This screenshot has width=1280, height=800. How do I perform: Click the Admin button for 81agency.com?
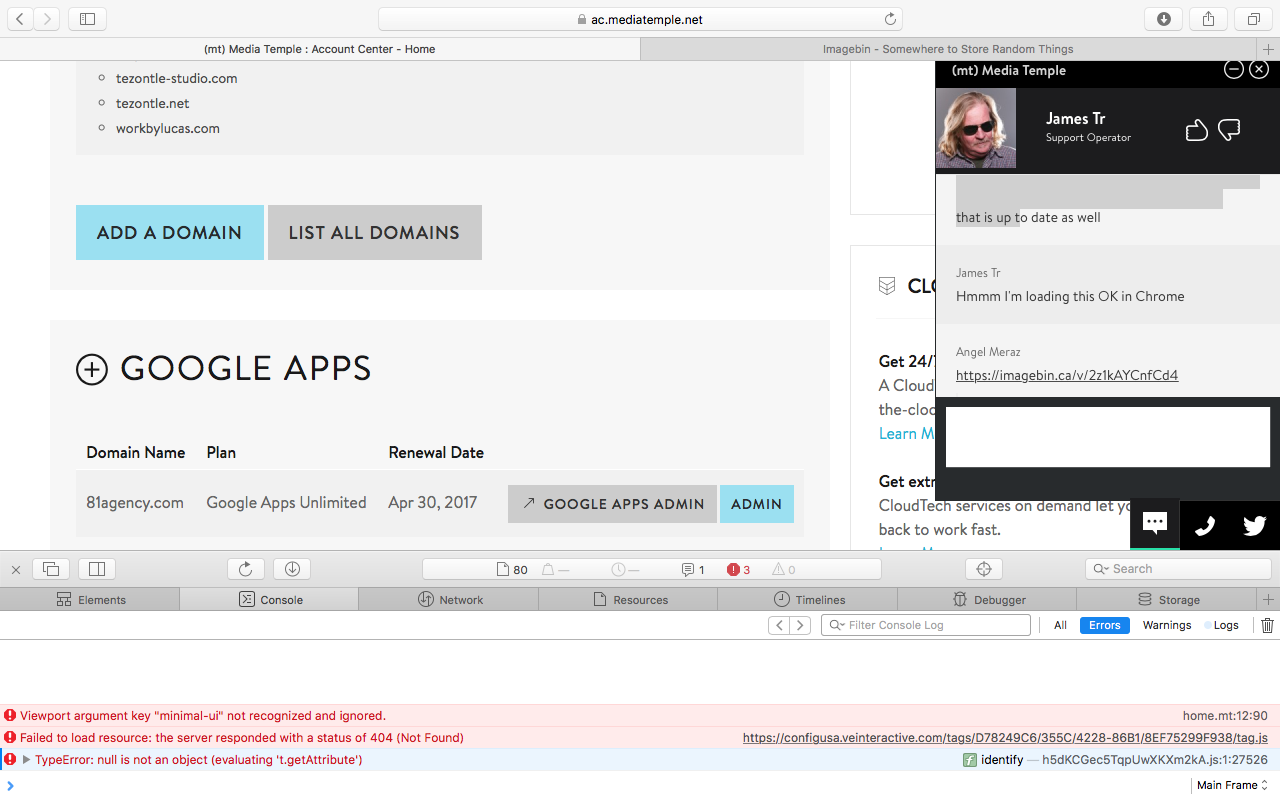pyautogui.click(x=757, y=504)
